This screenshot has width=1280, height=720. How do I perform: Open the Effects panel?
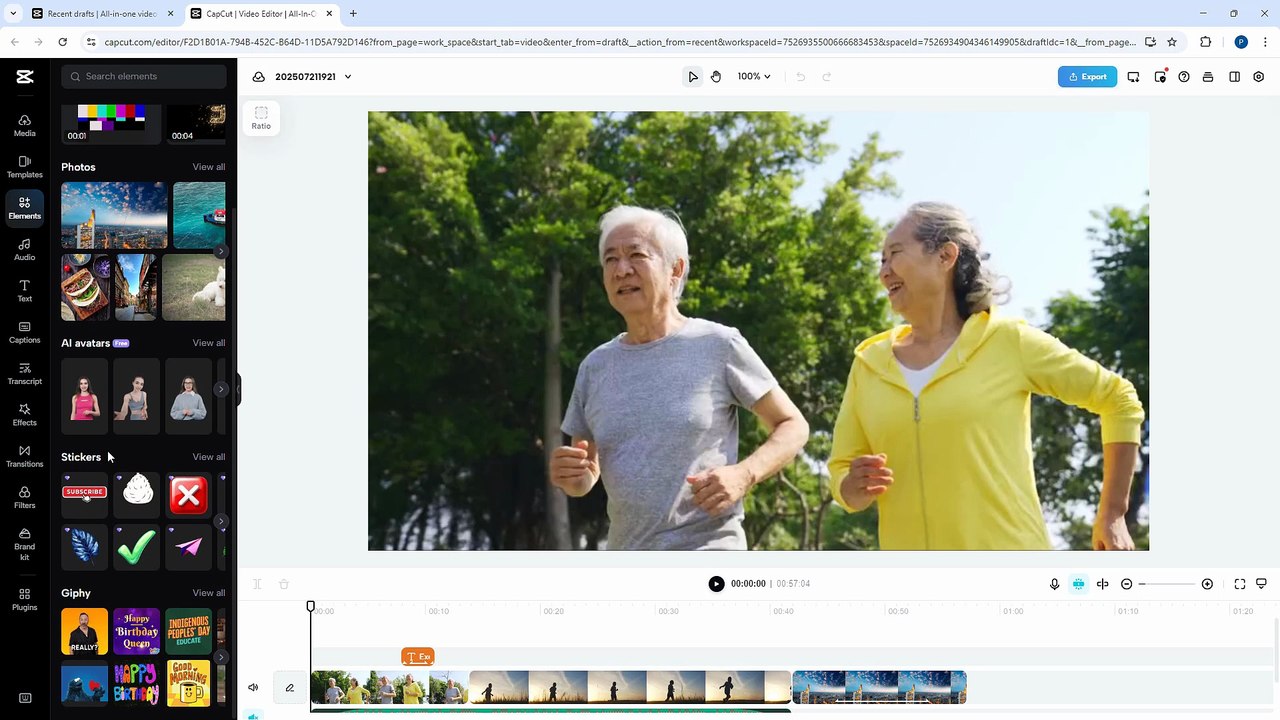[24, 415]
